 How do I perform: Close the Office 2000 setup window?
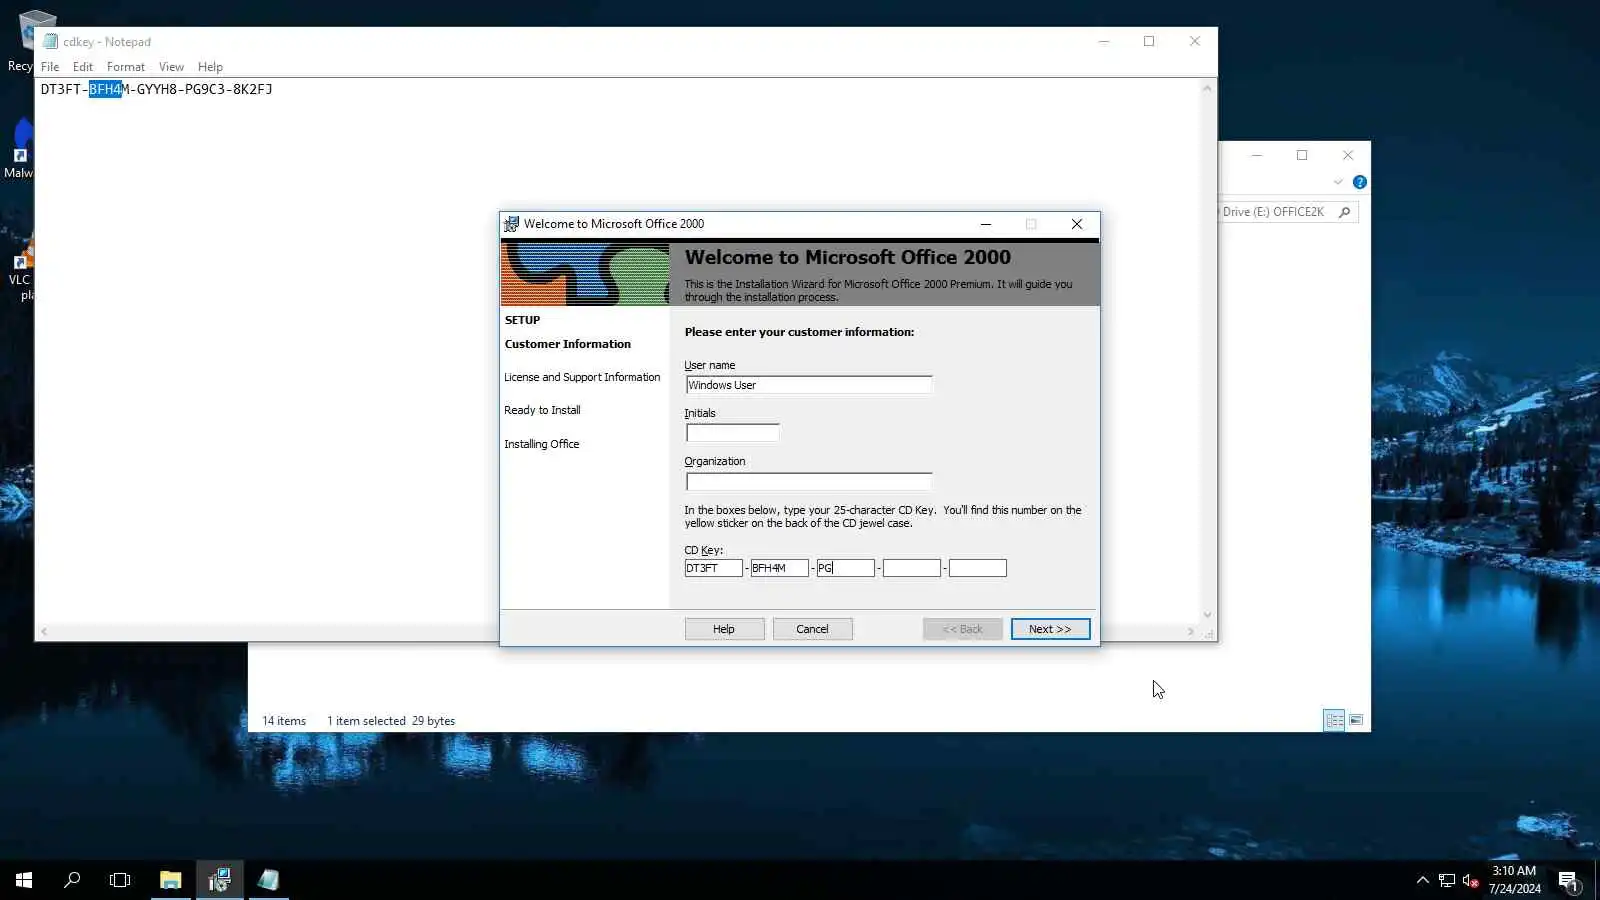1077,224
